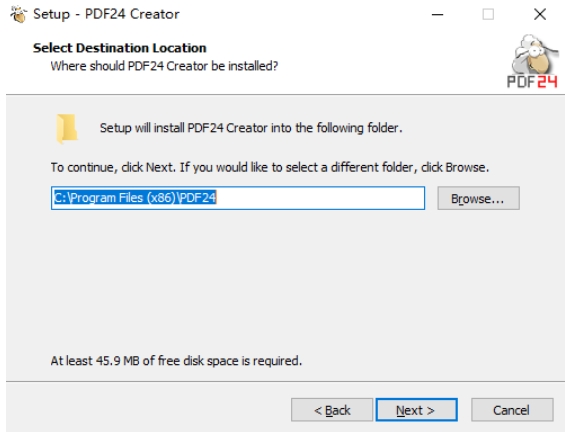Open the Browse... folder picker
Viewport: 565px width, 432px height.
click(x=478, y=198)
